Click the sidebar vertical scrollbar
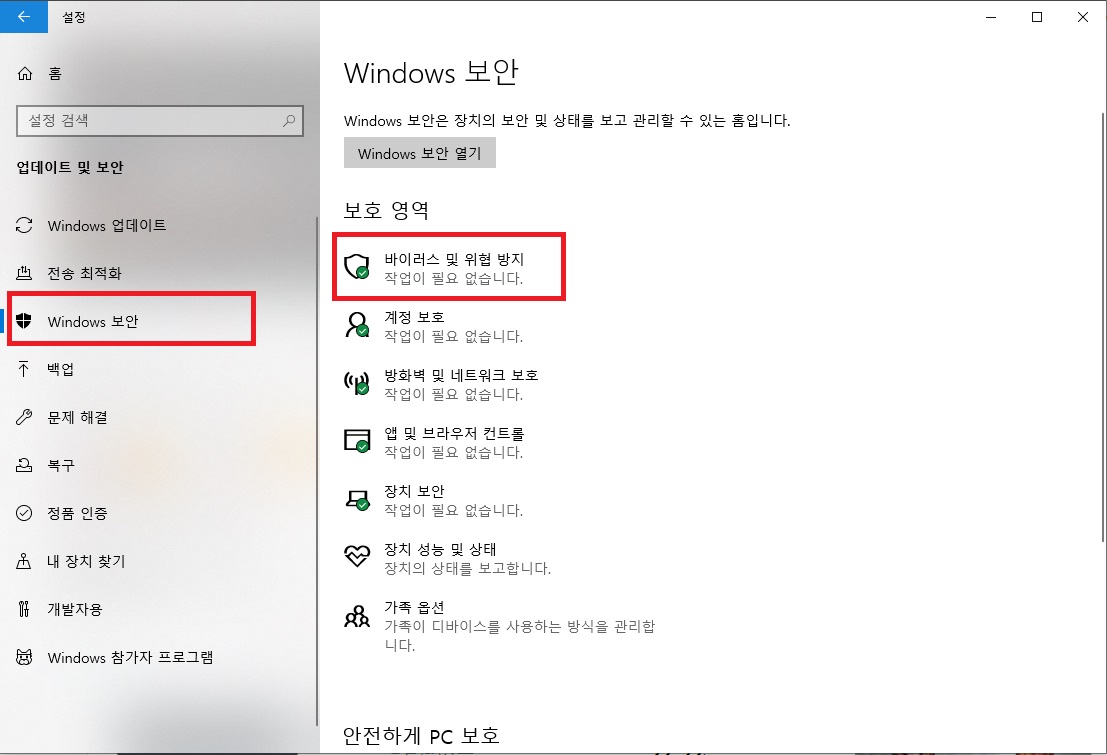The height and width of the screenshot is (755, 1107). [x=316, y=471]
